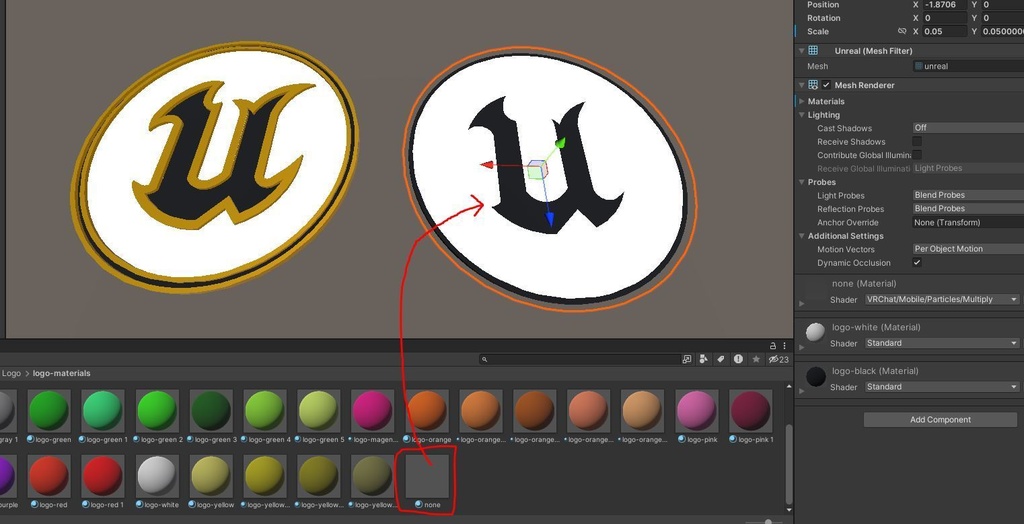Expand the logo-white (Material) properties arrow
1024x524 pixels.
click(x=802, y=347)
